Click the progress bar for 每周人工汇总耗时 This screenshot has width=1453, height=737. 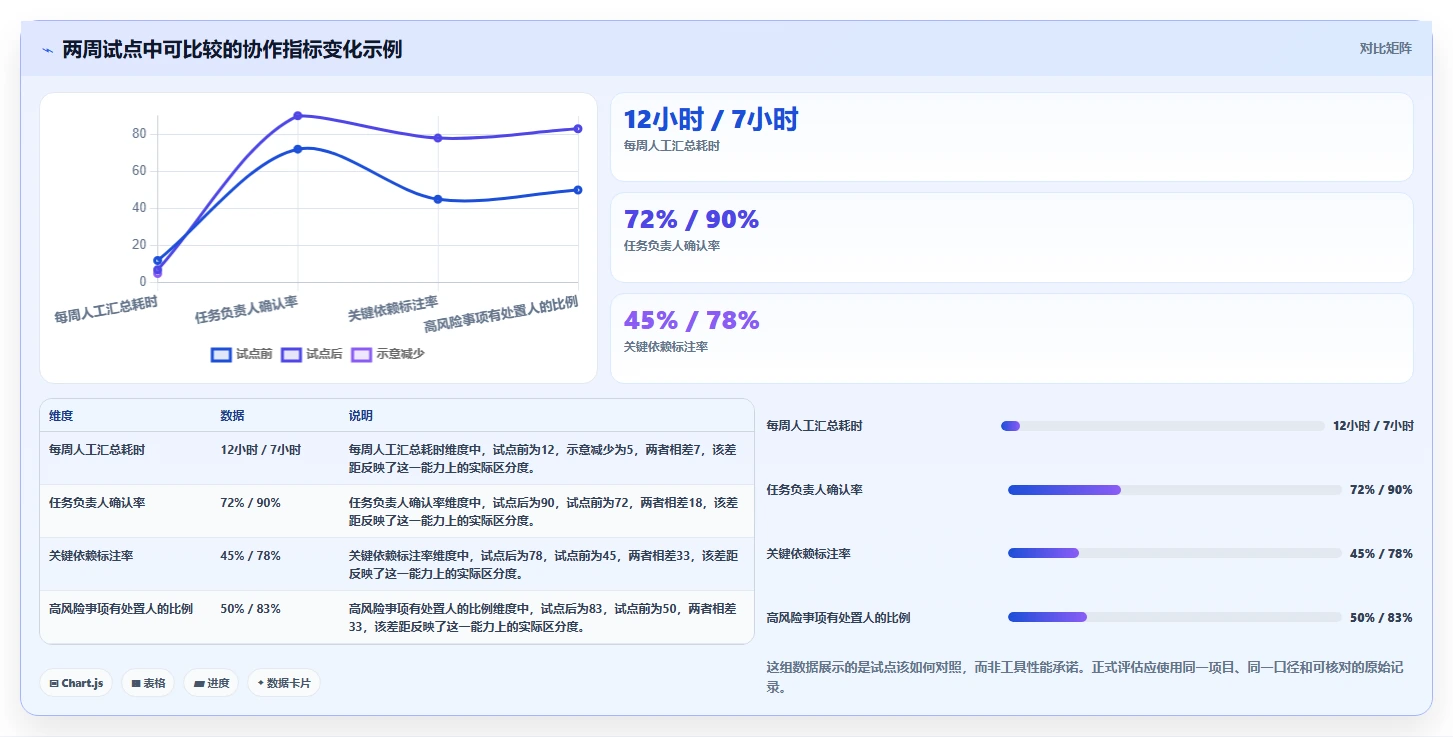coord(1162,426)
